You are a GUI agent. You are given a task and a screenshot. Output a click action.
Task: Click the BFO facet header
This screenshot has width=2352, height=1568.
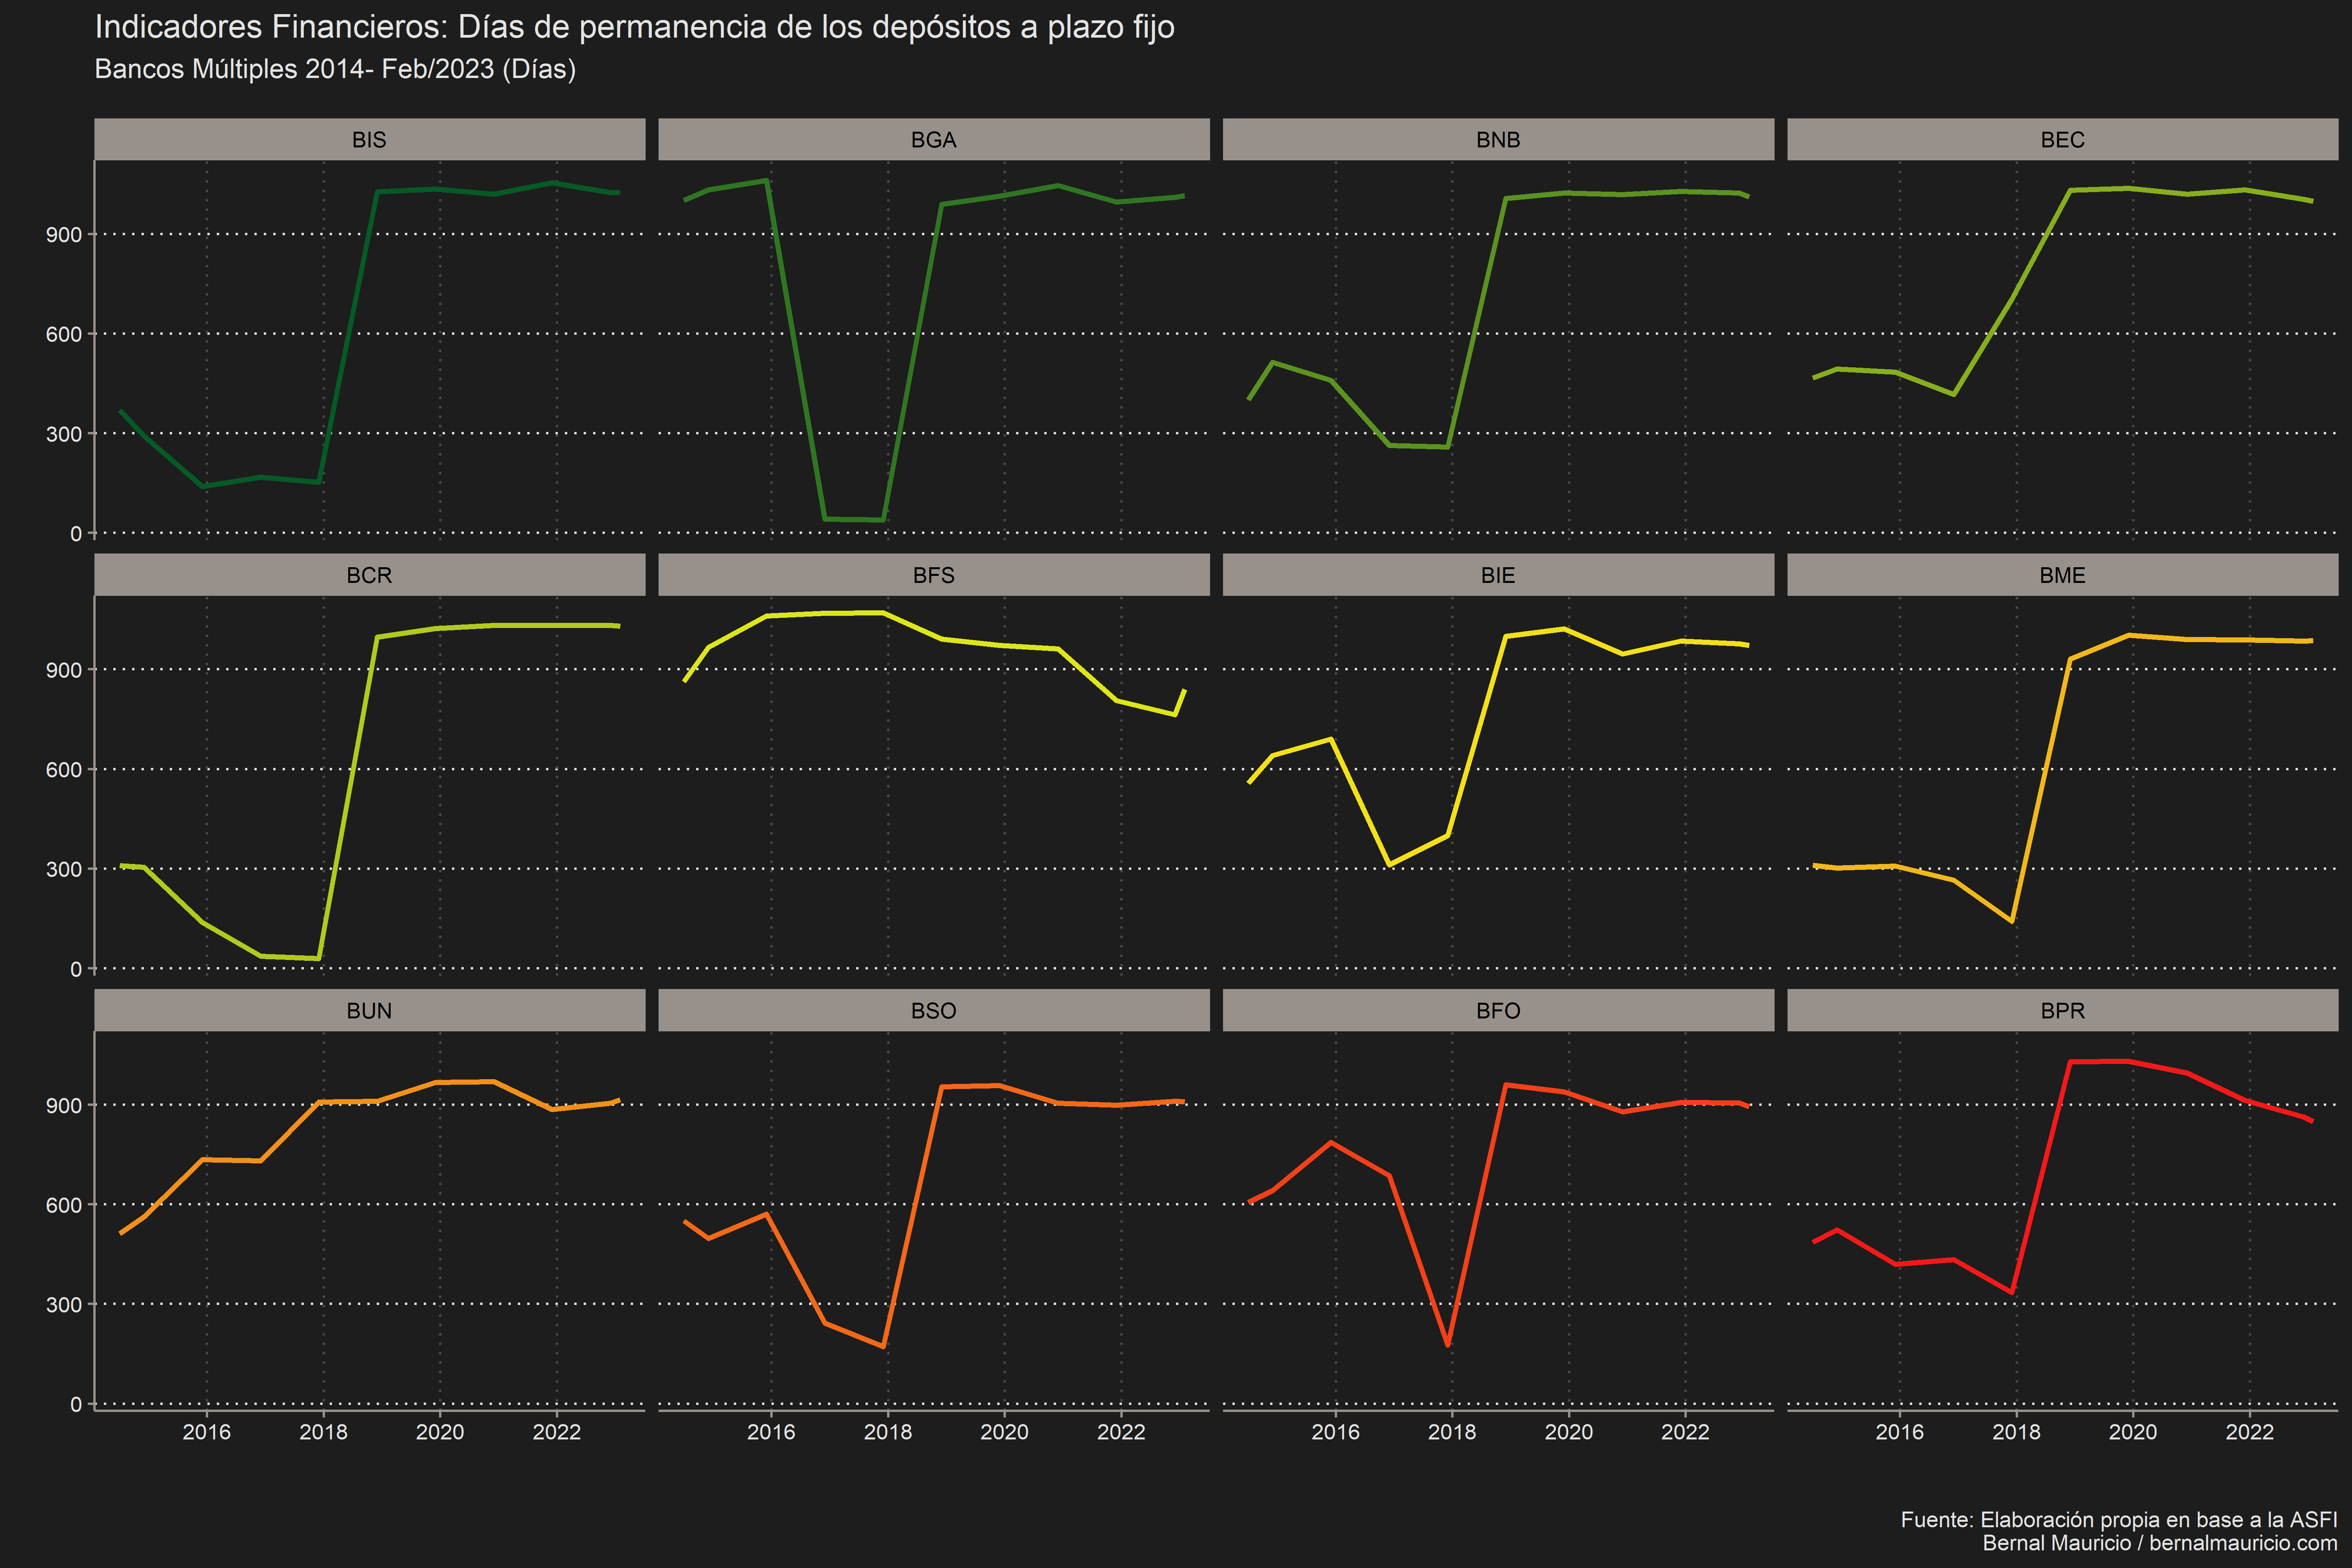1498,1010
